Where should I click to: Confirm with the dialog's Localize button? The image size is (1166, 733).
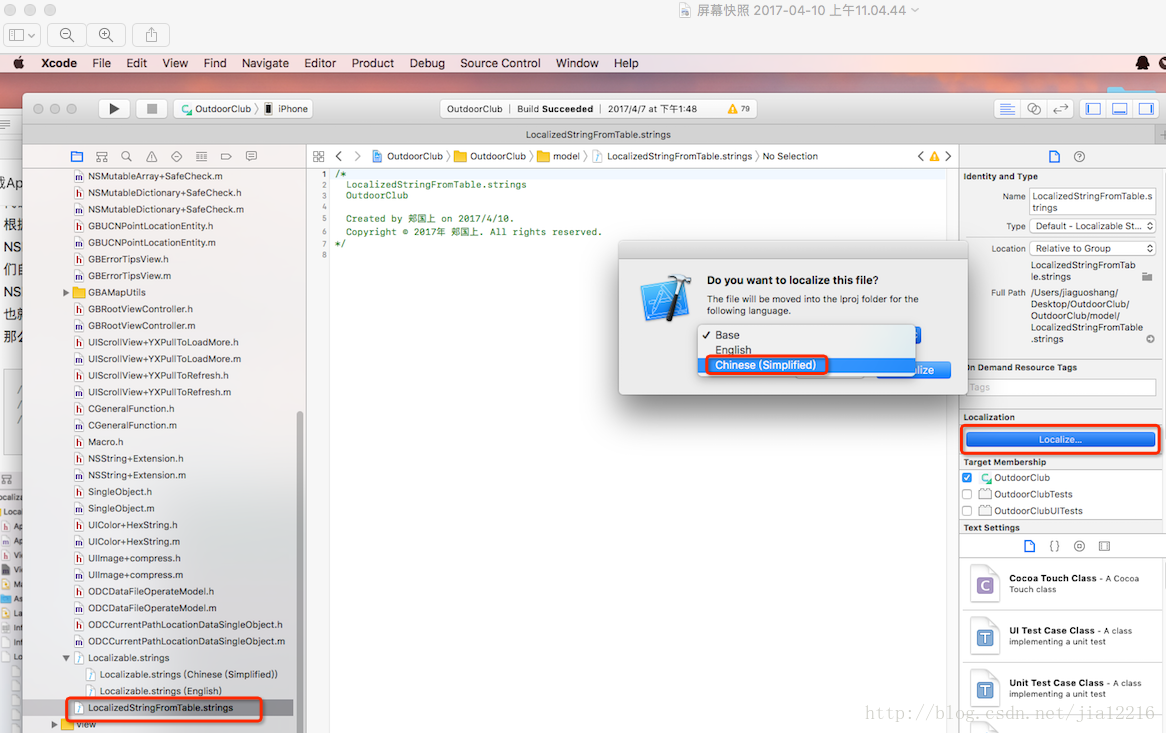coord(913,370)
